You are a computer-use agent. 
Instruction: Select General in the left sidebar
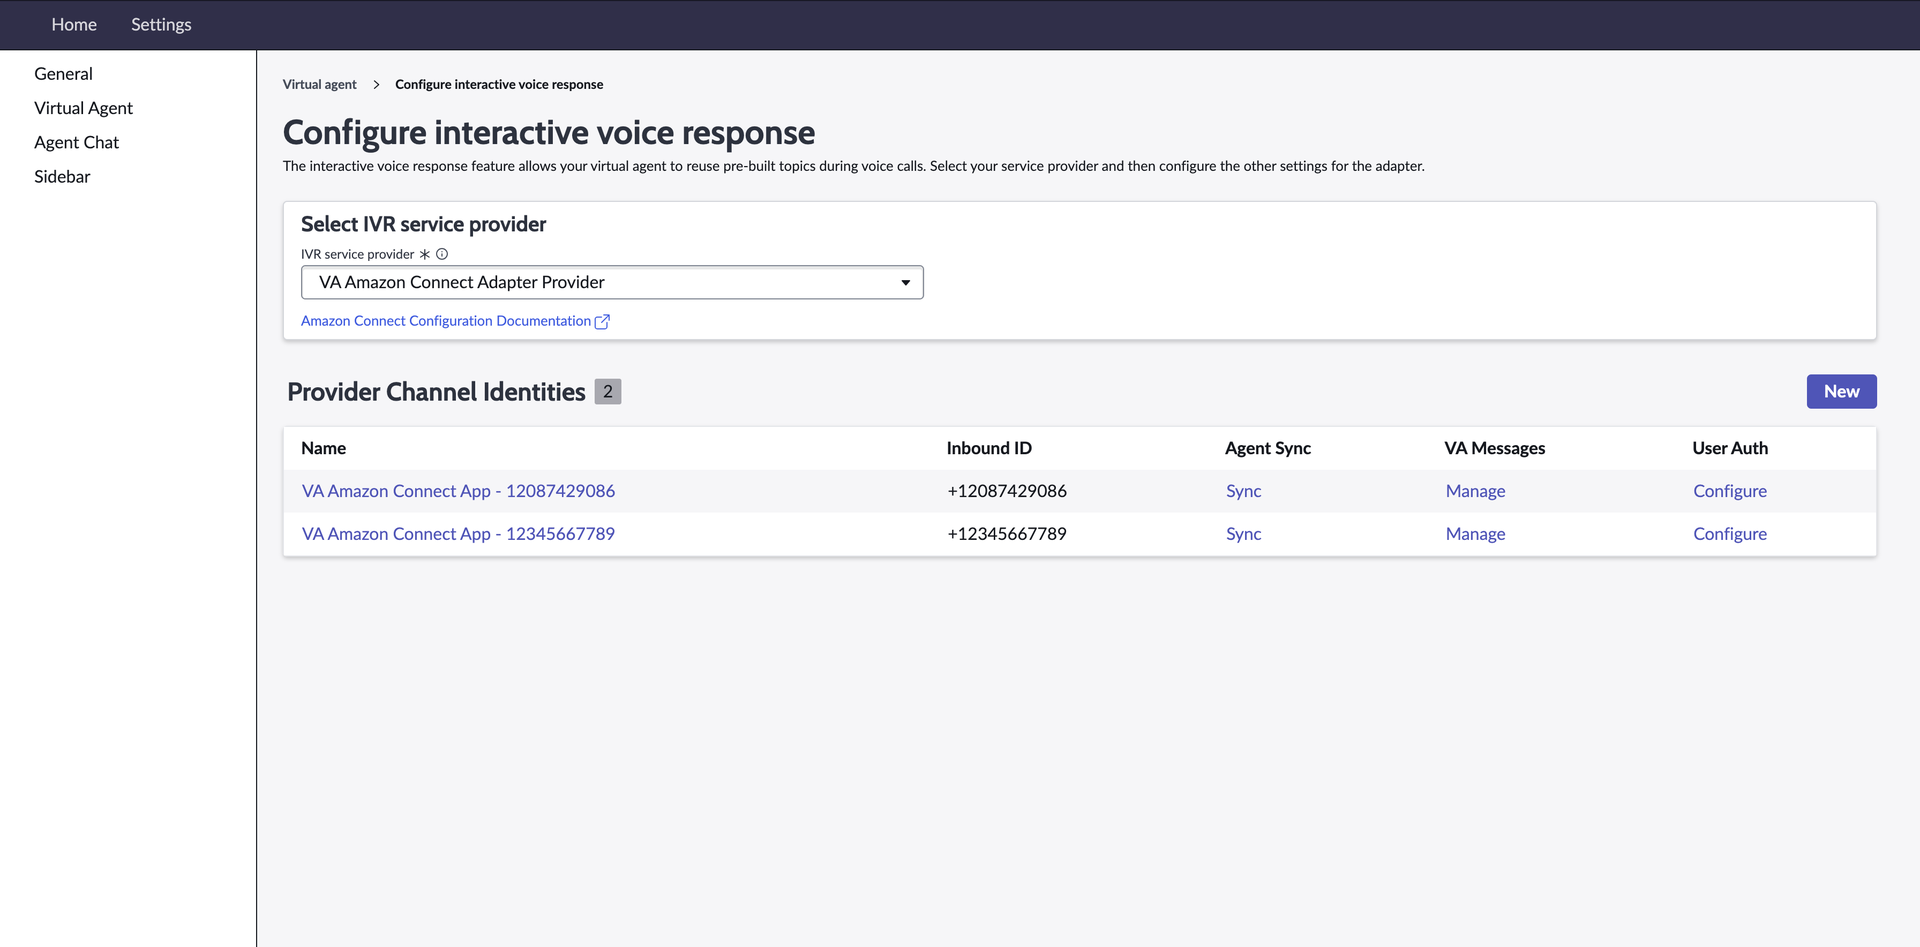coord(63,74)
